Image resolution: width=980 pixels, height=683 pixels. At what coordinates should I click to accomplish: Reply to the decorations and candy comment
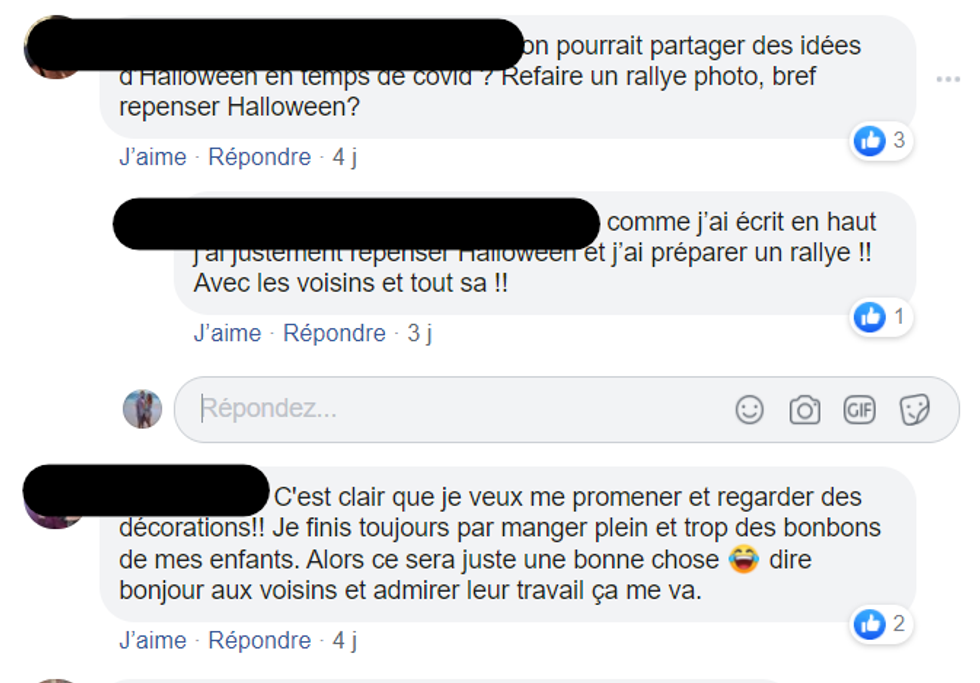tap(259, 641)
